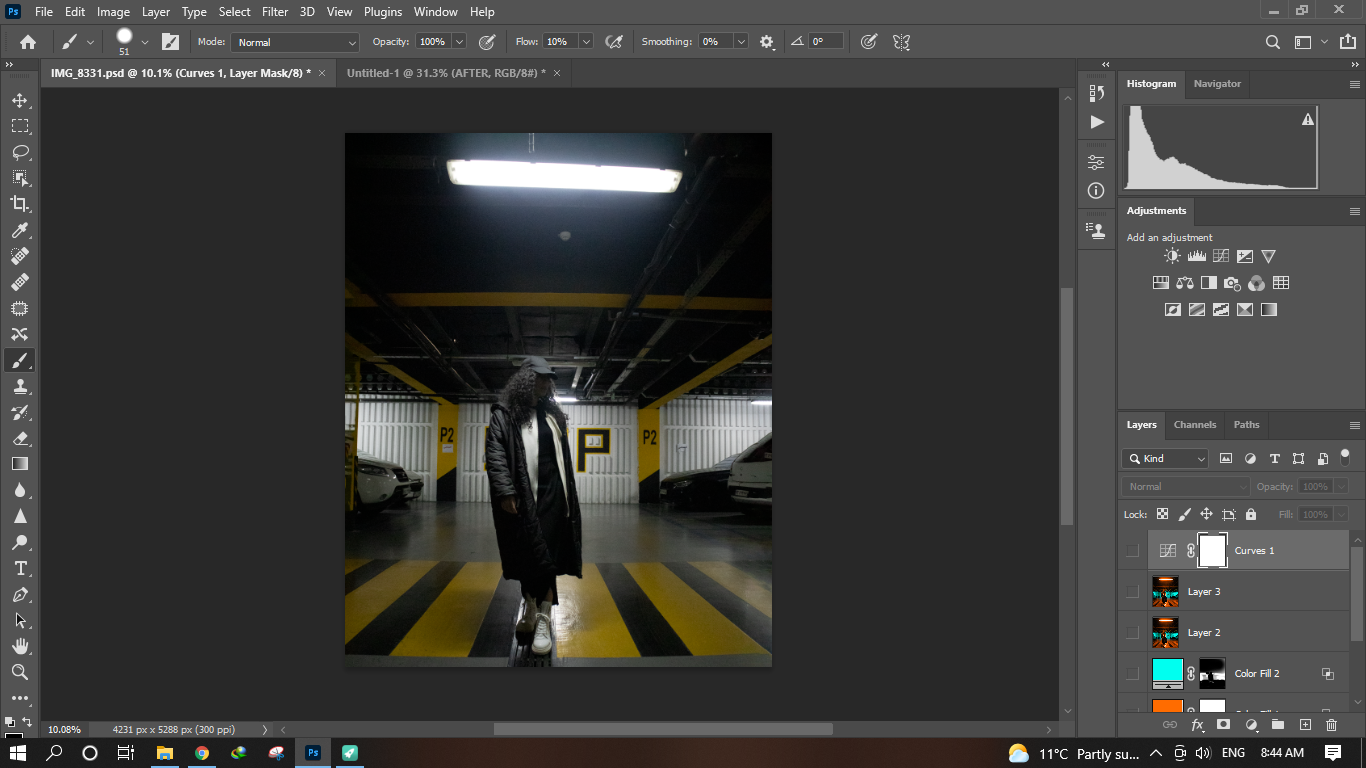Select the Crop tool
Viewport: 1366px width, 768px height.
click(x=20, y=204)
